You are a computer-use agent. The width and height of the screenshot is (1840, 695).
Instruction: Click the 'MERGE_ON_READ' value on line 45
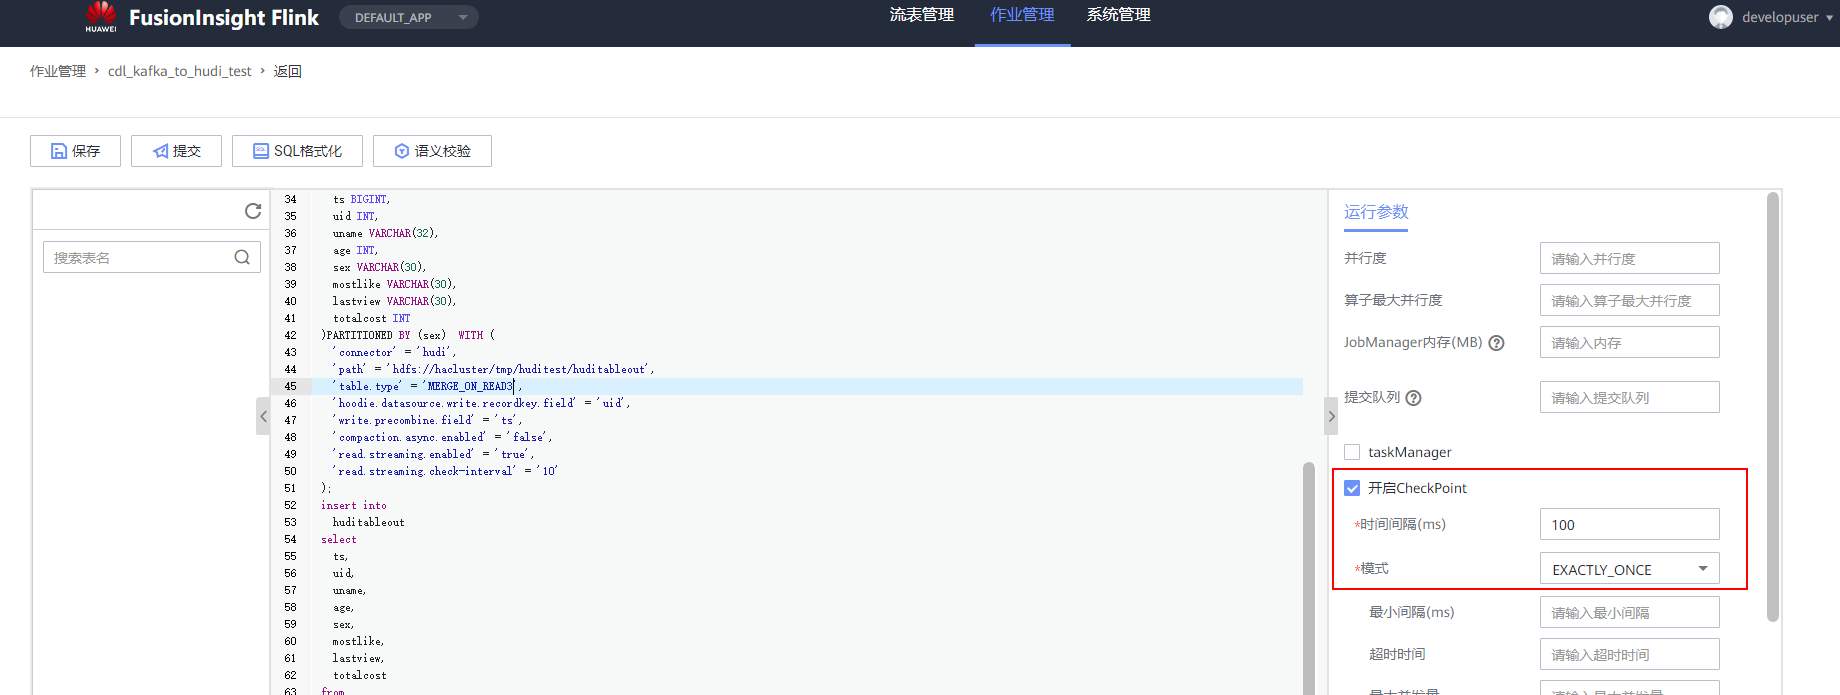(x=469, y=386)
